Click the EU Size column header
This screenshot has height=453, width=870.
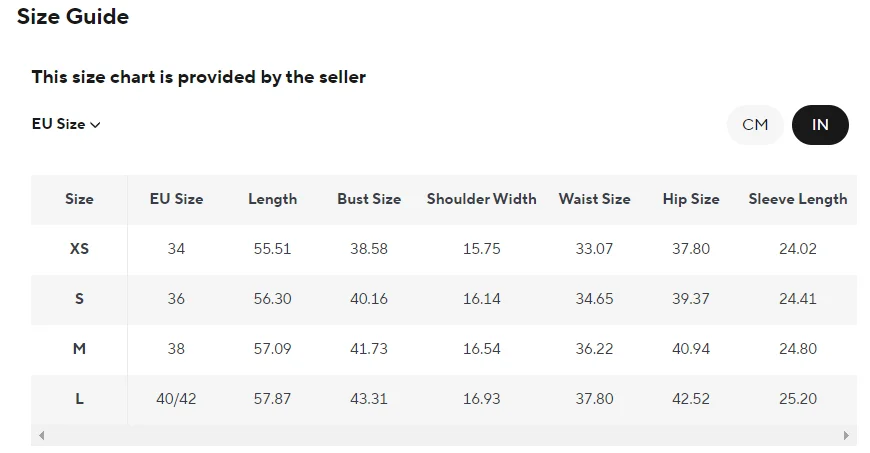176,199
